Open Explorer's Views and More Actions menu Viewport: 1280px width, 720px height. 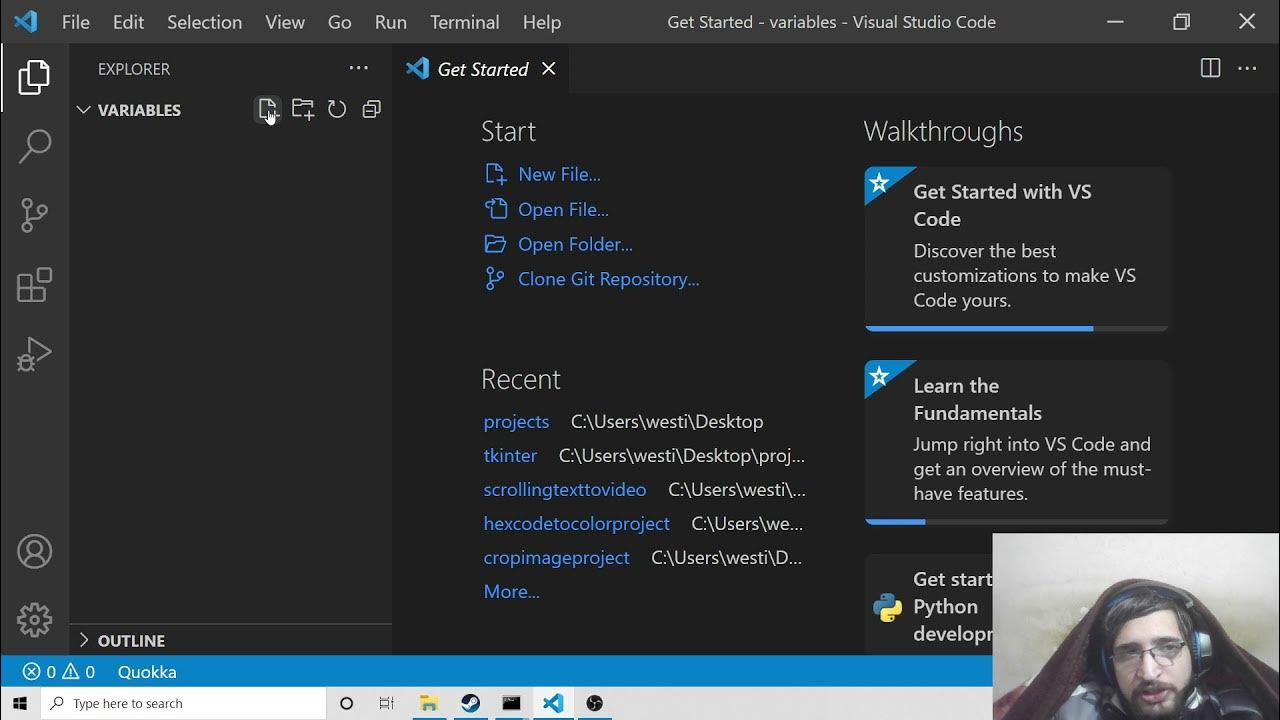[x=358, y=68]
